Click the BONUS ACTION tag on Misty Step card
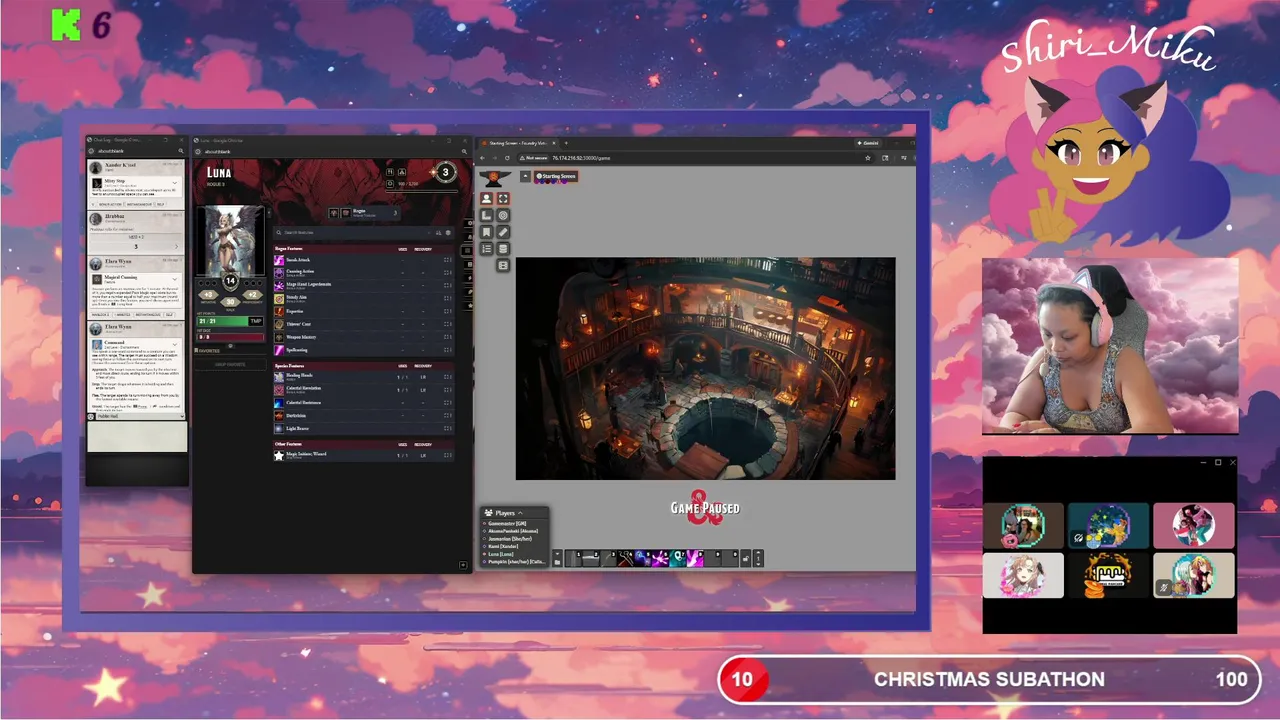 coord(112,204)
